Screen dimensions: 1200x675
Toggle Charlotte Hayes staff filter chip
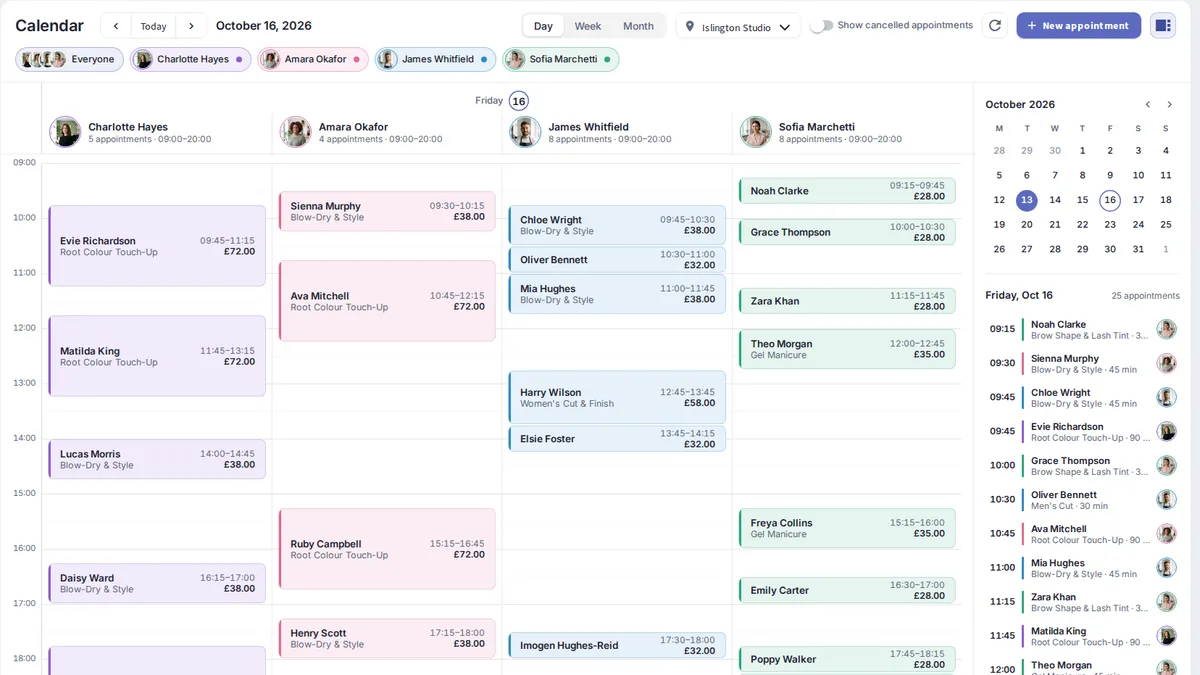190,59
